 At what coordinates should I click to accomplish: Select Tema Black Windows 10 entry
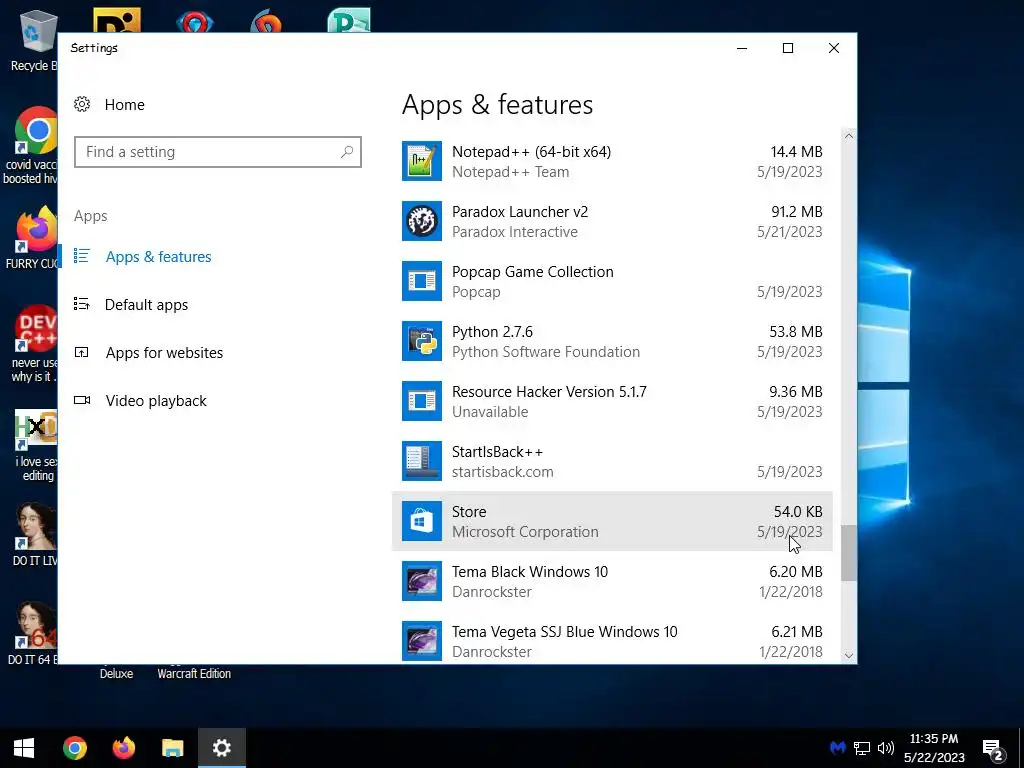[612, 582]
